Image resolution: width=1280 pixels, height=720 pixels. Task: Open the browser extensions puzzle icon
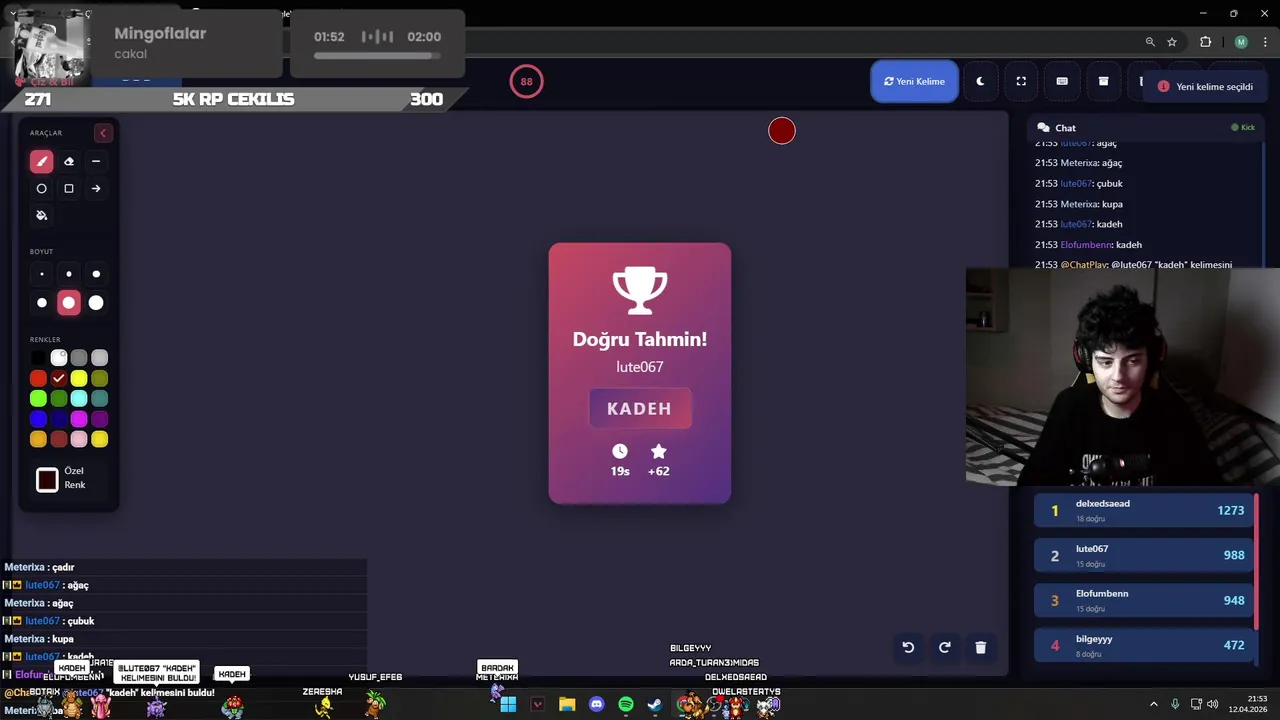point(1205,42)
